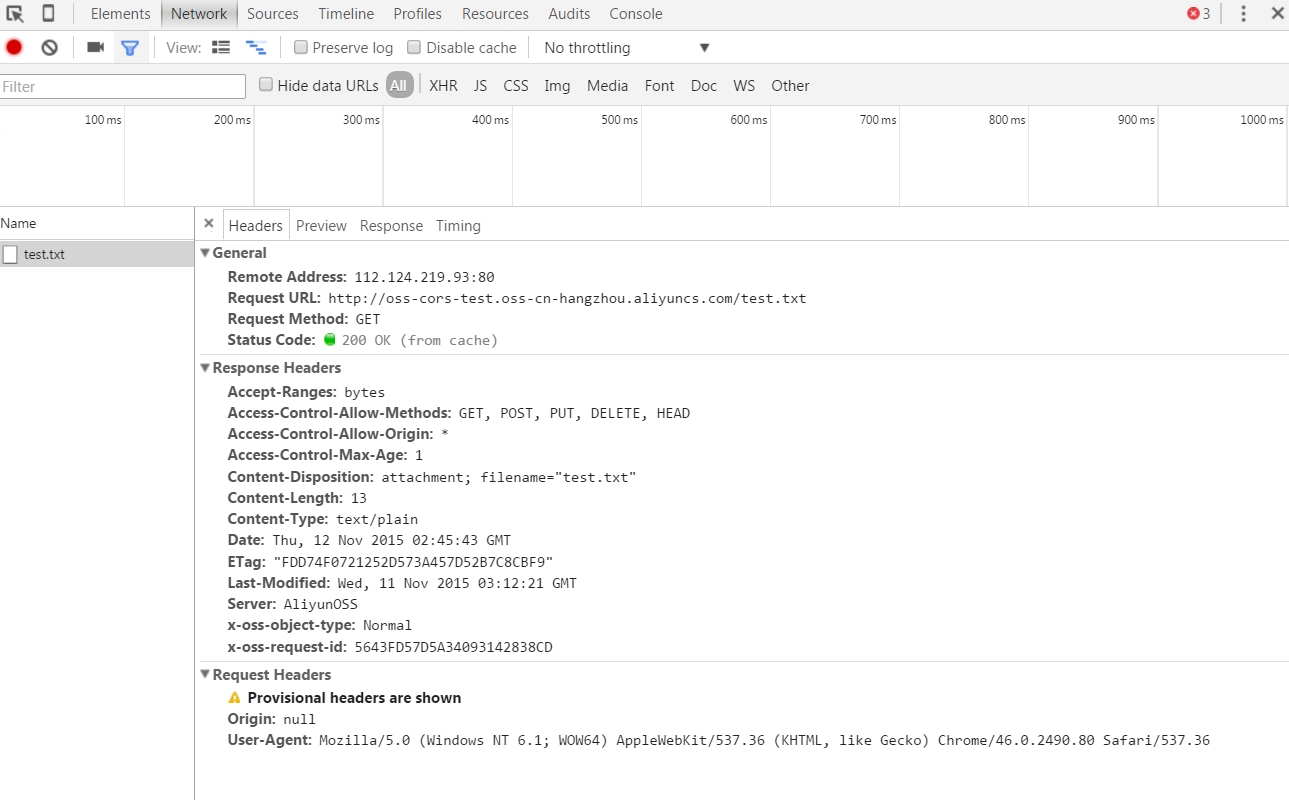Collapse the Response Headers section
The height and width of the screenshot is (800, 1289).
(206, 368)
